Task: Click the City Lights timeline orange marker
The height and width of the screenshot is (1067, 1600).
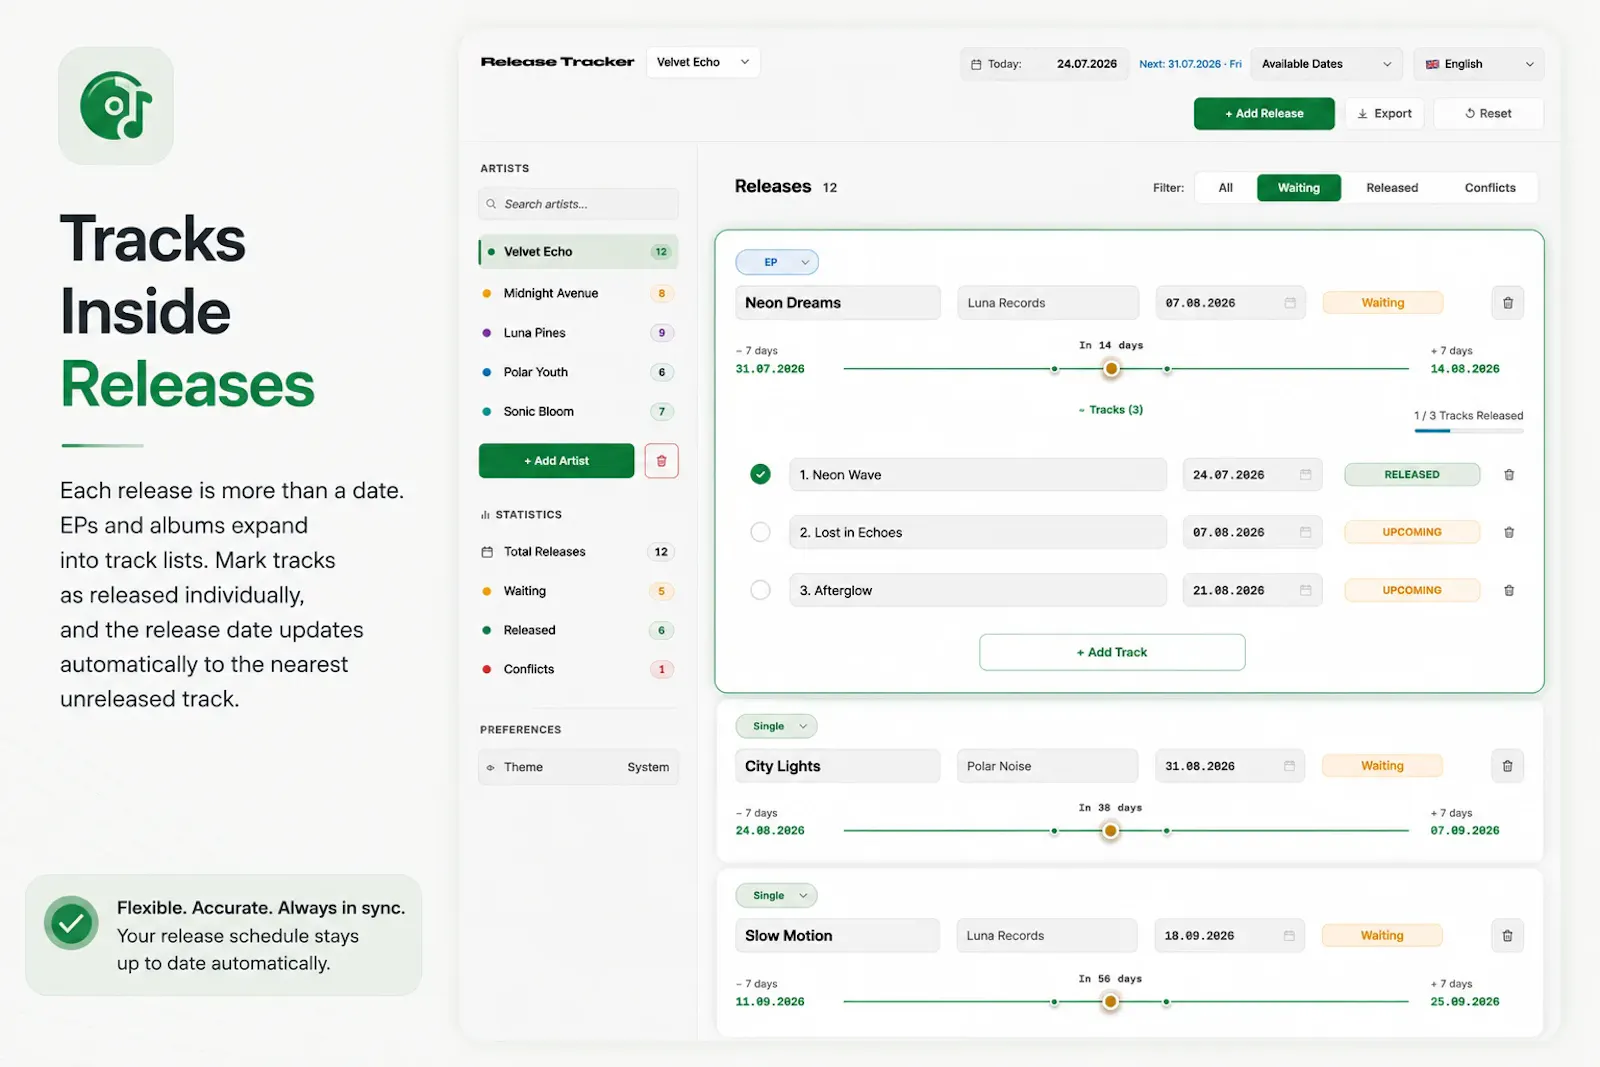Action: pyautogui.click(x=1110, y=831)
